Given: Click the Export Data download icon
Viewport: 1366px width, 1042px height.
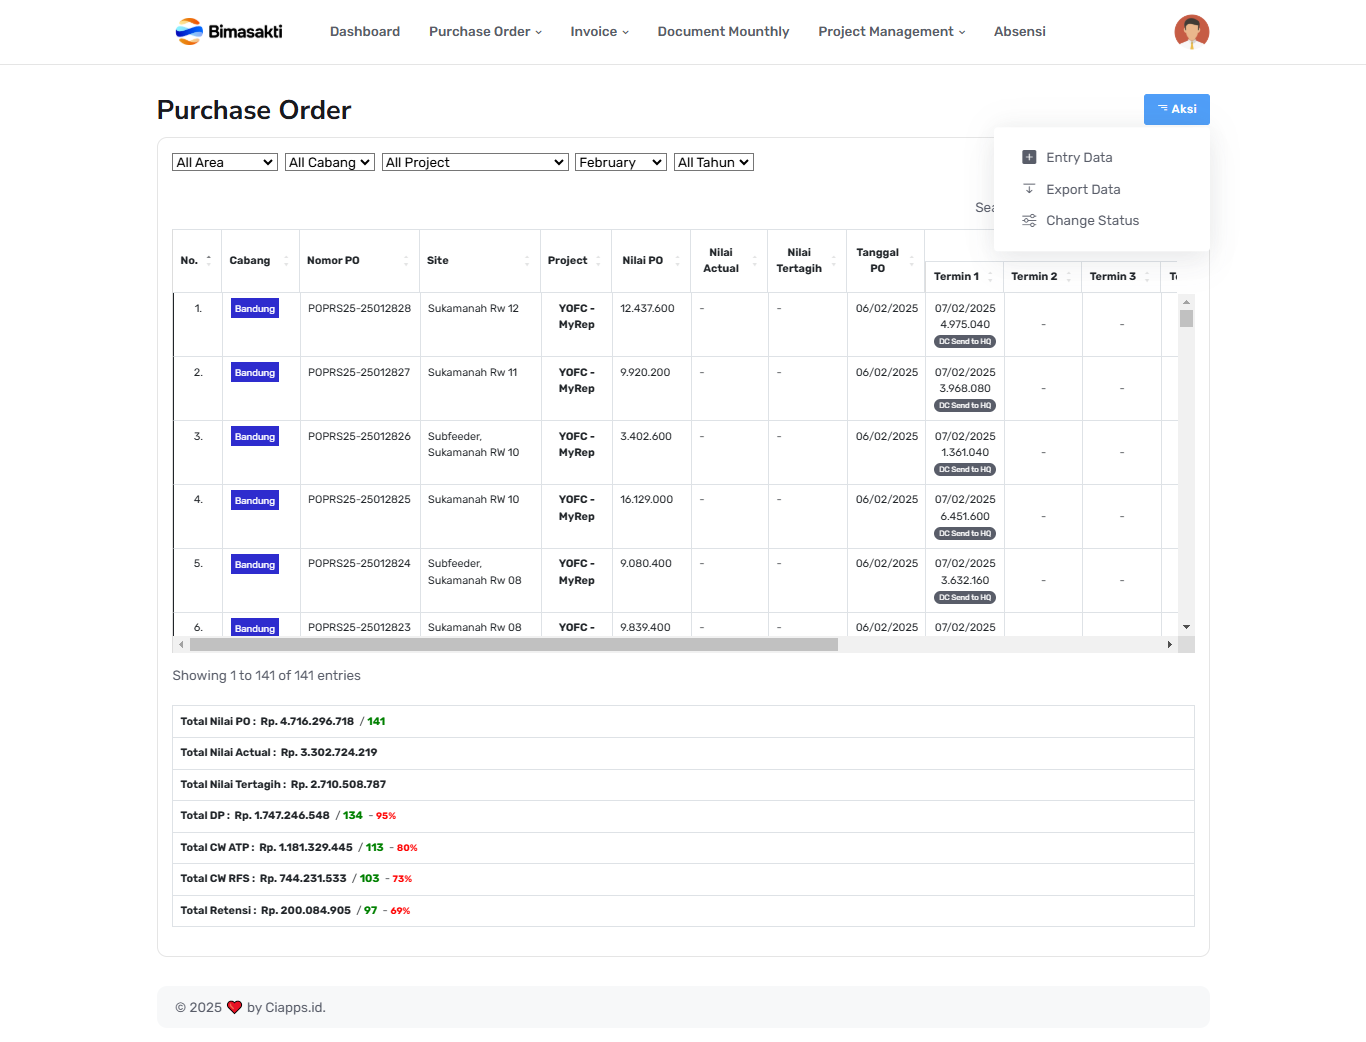Looking at the screenshot, I should click(1029, 189).
